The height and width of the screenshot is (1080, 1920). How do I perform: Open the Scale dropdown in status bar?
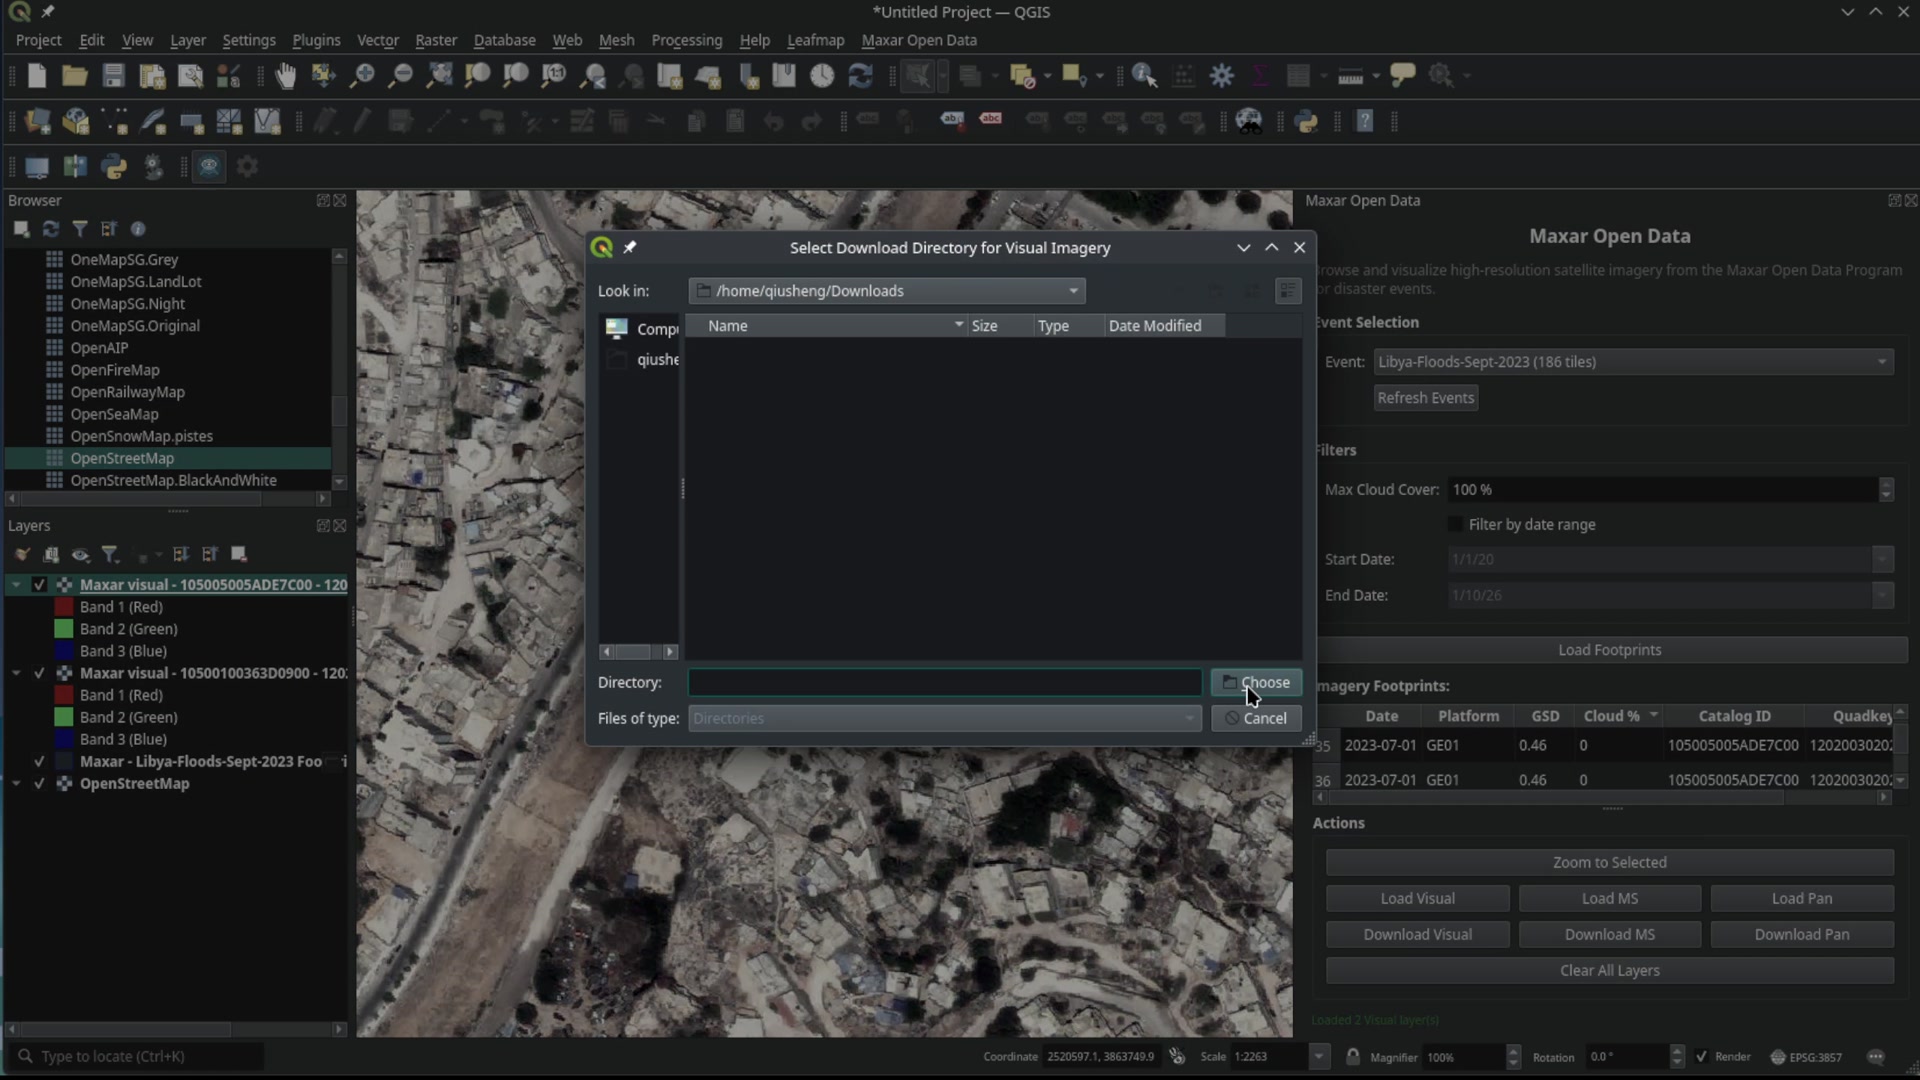(x=1319, y=1056)
